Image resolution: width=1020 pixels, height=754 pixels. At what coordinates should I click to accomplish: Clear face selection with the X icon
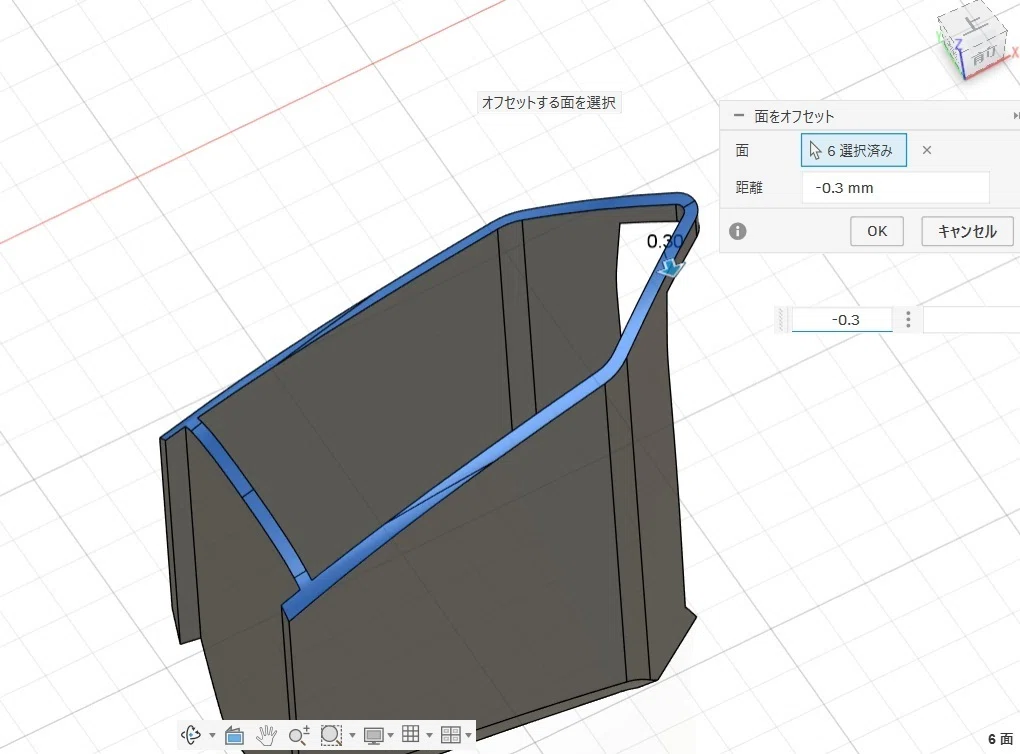[927, 150]
